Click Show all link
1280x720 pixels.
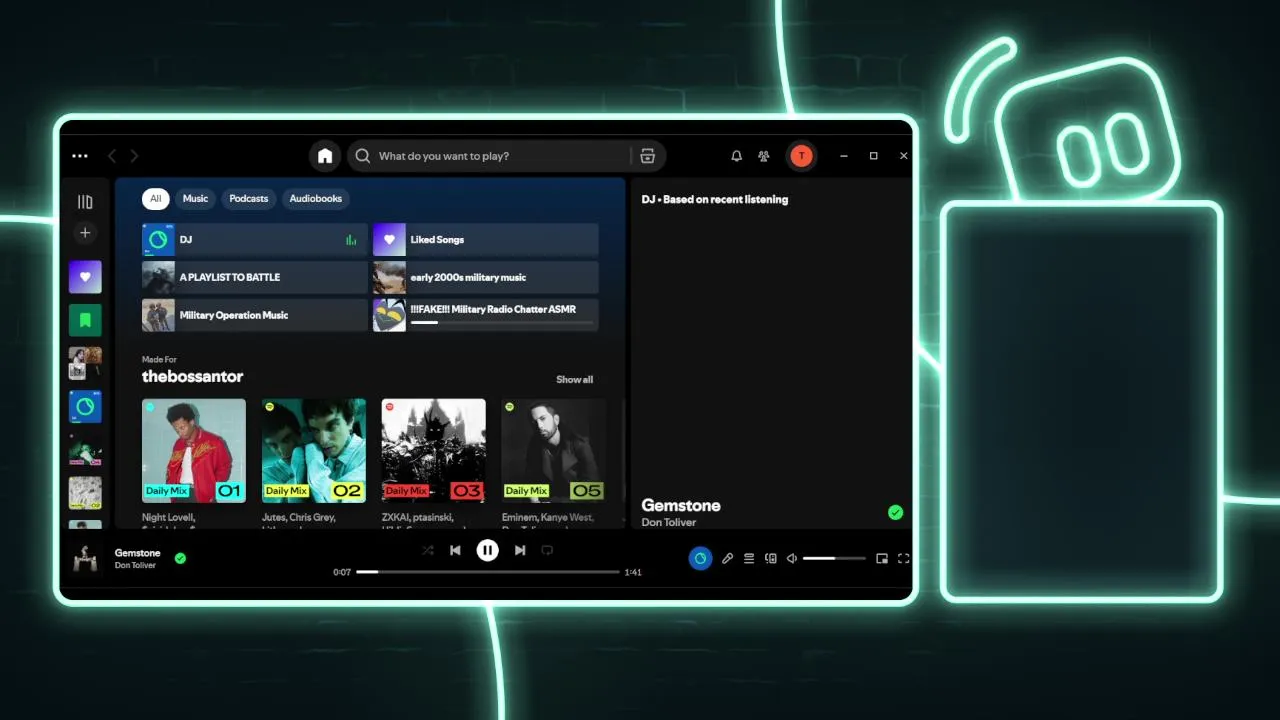(x=575, y=380)
